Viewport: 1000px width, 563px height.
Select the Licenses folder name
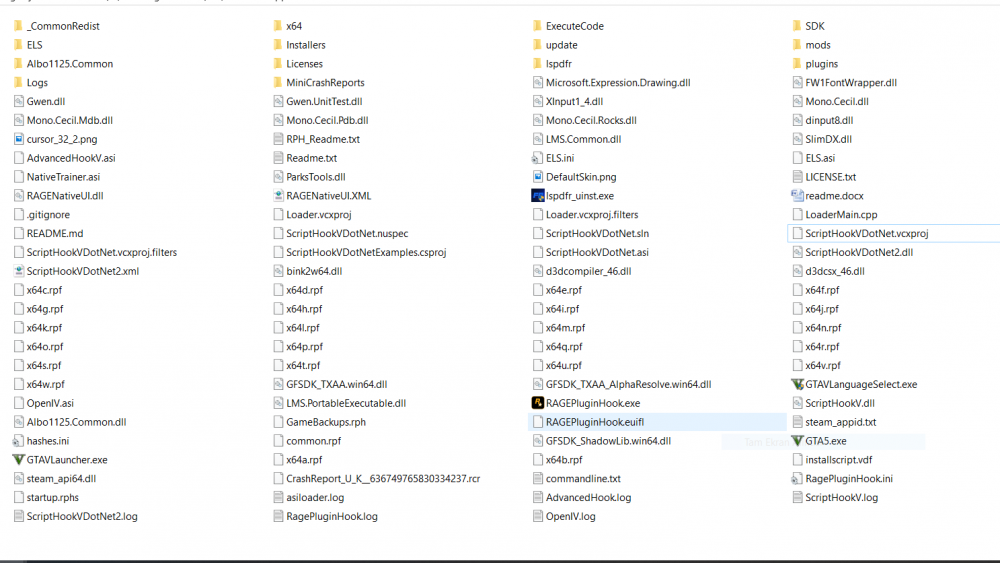click(304, 64)
